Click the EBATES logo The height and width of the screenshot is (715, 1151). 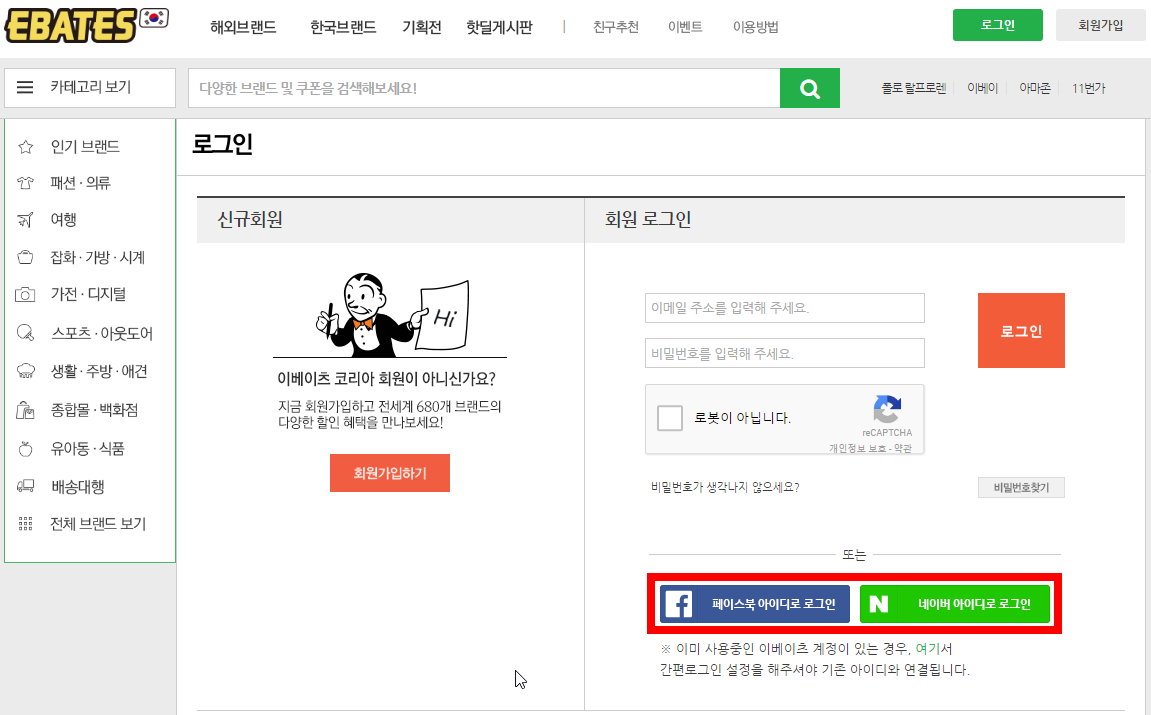coord(70,26)
